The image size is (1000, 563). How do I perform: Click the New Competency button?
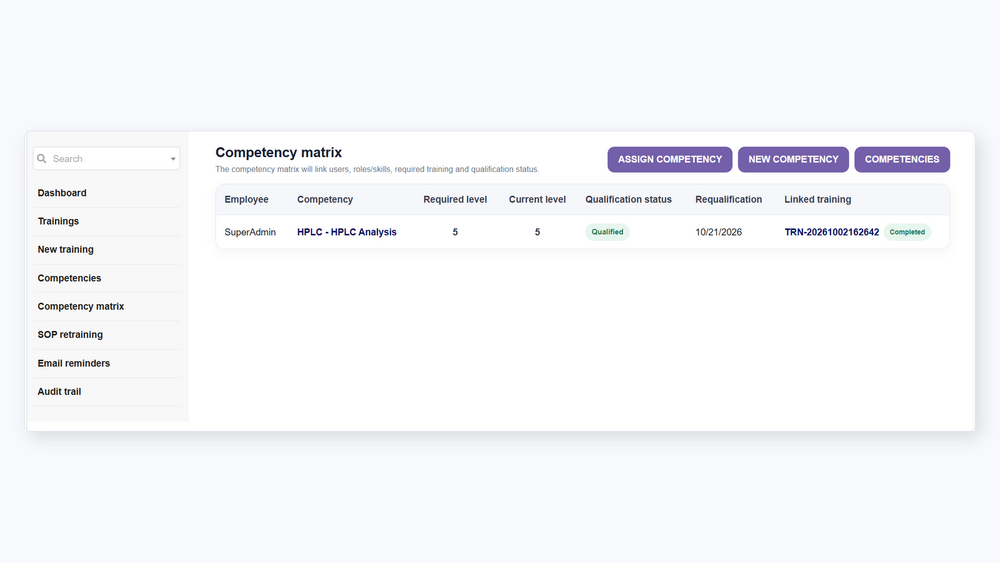[793, 159]
